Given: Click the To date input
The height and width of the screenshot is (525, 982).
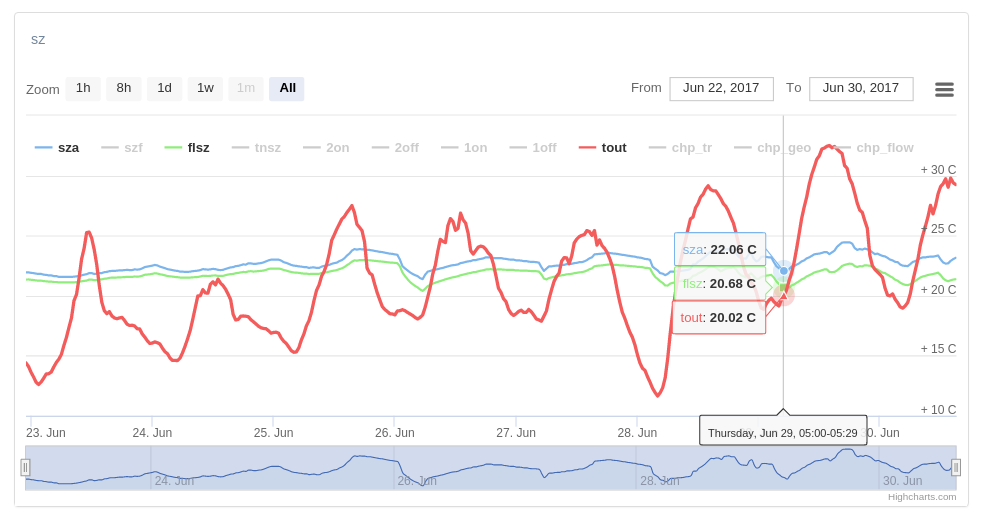Looking at the screenshot, I should [x=861, y=88].
